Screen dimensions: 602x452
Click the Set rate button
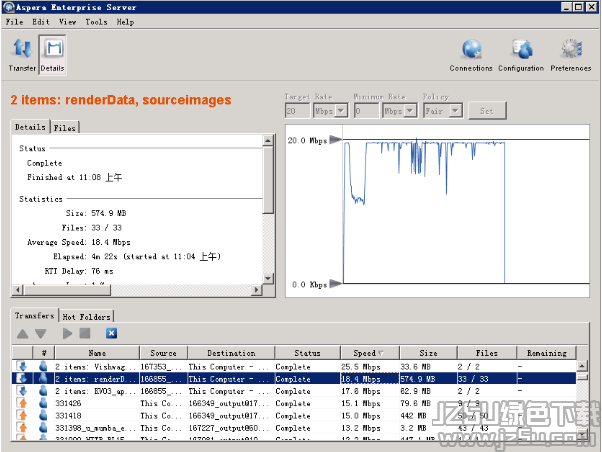coord(487,111)
